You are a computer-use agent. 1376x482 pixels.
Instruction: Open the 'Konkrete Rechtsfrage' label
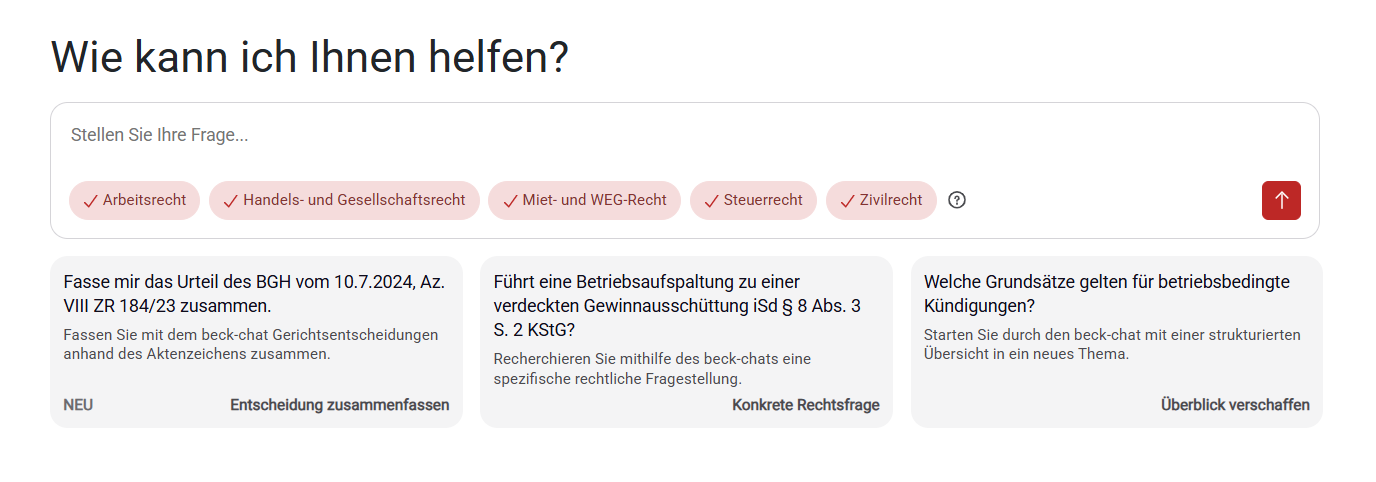pyautogui.click(x=805, y=405)
